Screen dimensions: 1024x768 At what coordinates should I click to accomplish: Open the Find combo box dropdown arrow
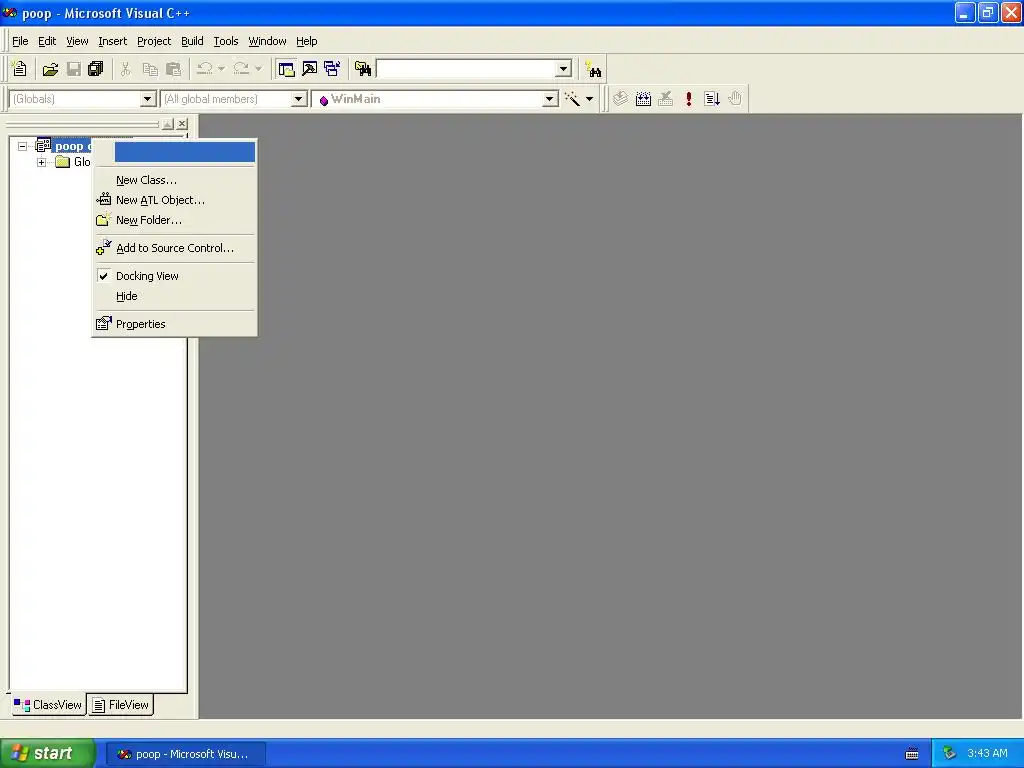563,69
